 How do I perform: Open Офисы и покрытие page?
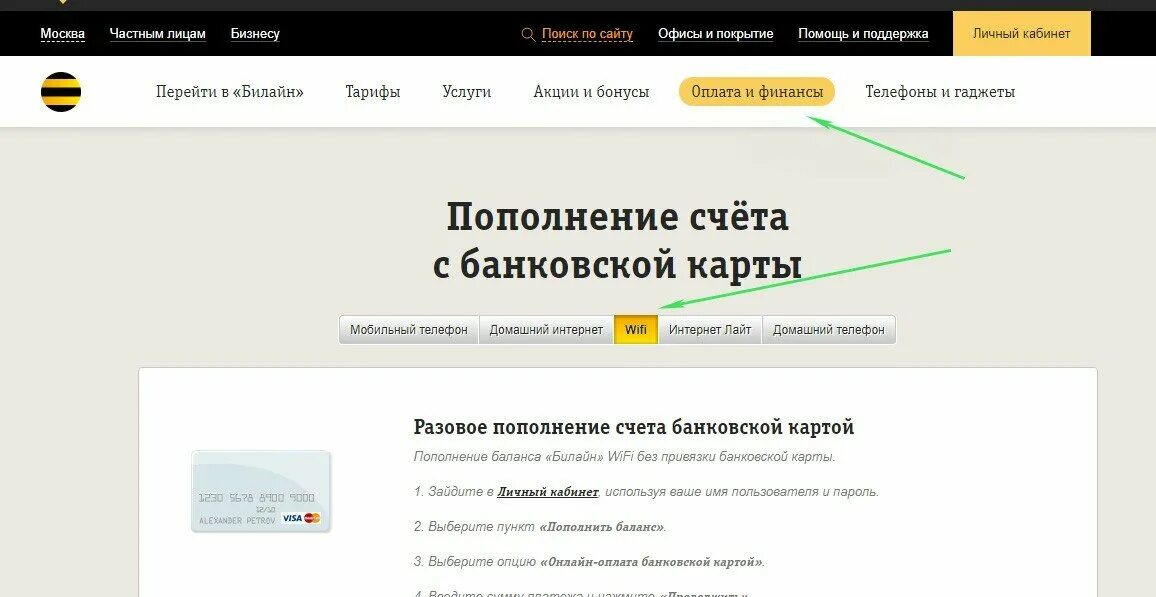tap(716, 33)
